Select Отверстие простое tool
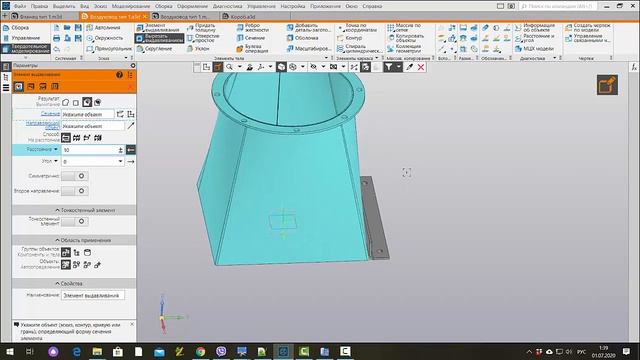The image size is (640, 360). coord(203,38)
